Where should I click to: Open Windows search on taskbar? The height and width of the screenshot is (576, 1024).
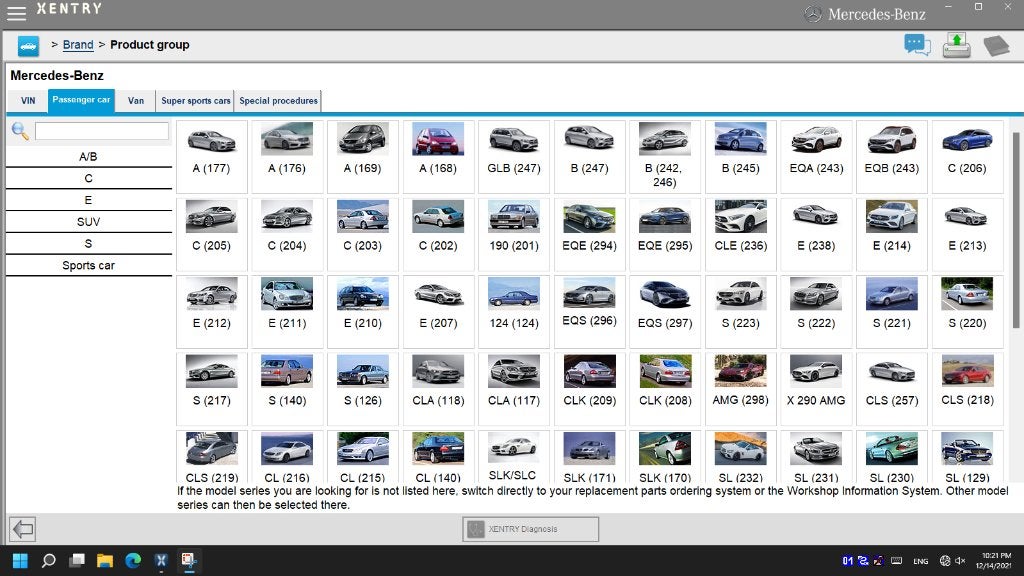coord(48,560)
